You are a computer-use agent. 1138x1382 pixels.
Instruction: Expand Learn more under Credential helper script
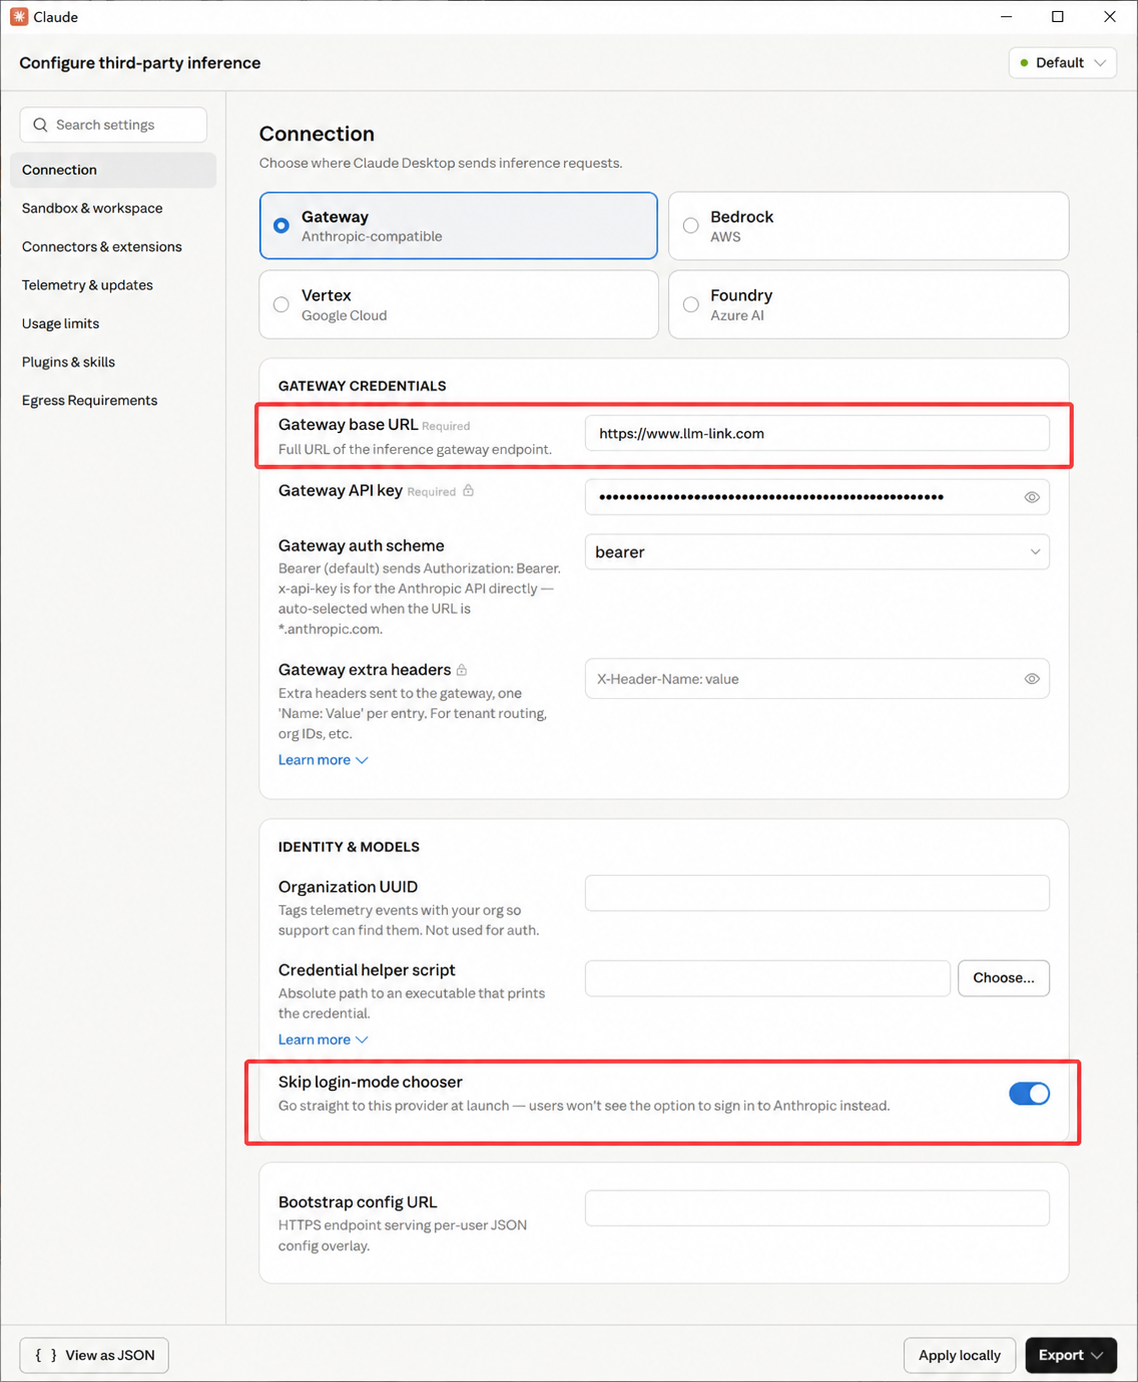tap(323, 1040)
